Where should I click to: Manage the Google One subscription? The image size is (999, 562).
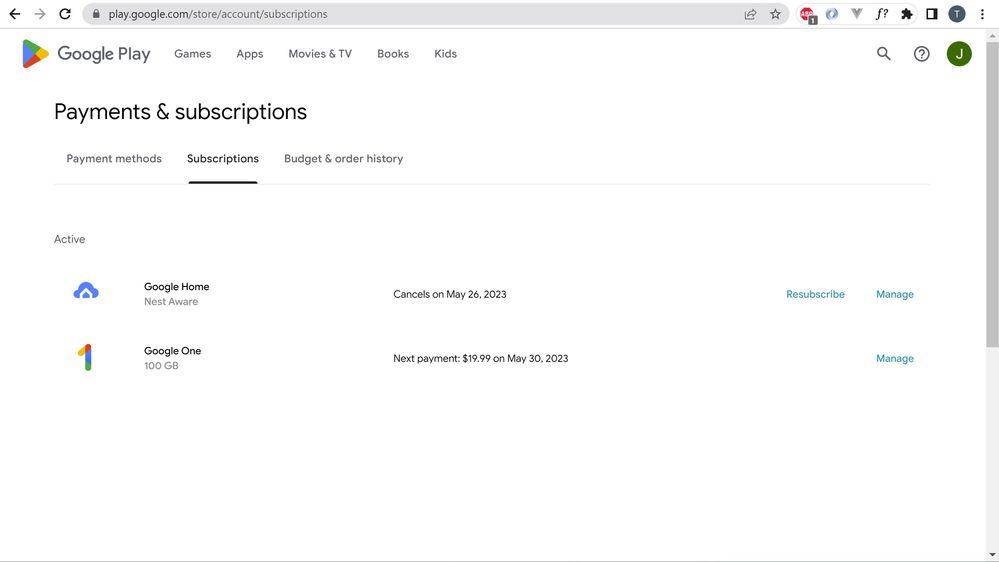coord(894,358)
